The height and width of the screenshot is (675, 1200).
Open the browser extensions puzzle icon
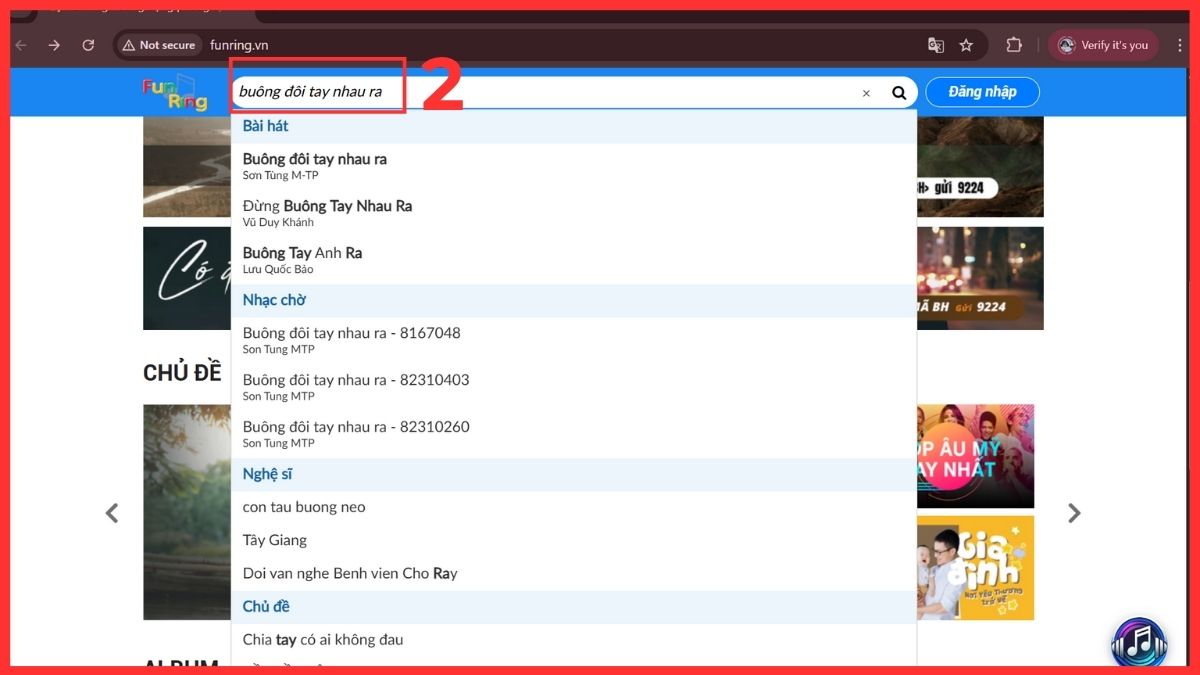pyautogui.click(x=1014, y=45)
